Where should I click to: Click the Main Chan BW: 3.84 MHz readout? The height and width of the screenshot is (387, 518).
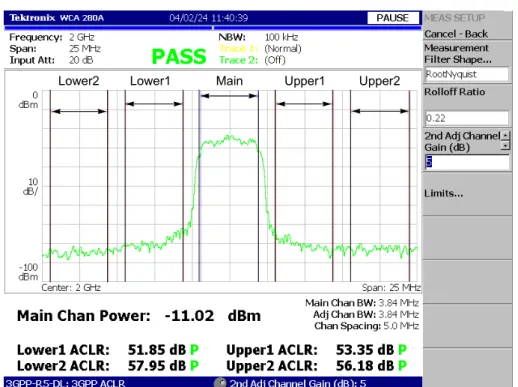point(362,303)
